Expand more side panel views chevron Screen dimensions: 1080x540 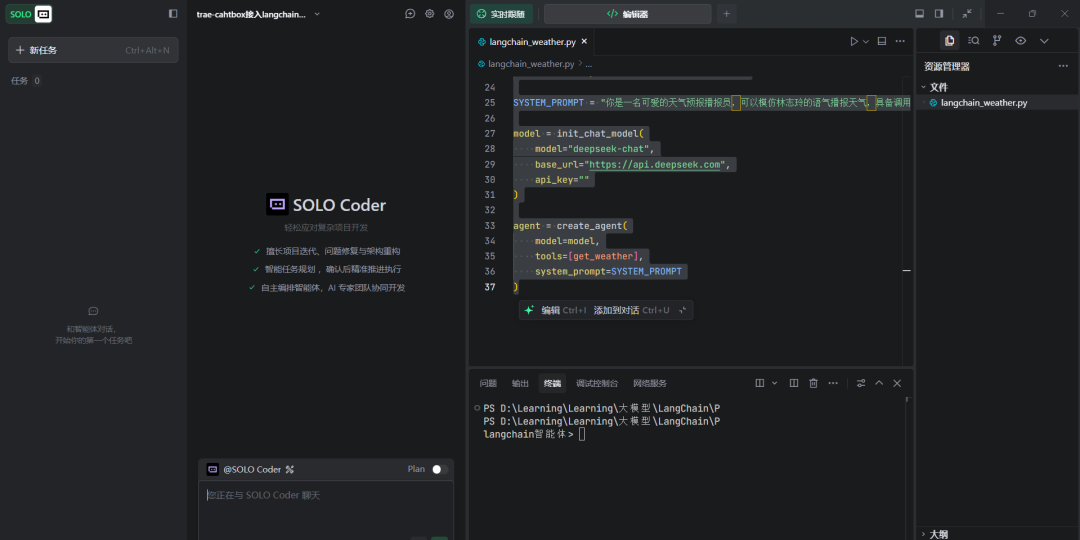click(1044, 41)
